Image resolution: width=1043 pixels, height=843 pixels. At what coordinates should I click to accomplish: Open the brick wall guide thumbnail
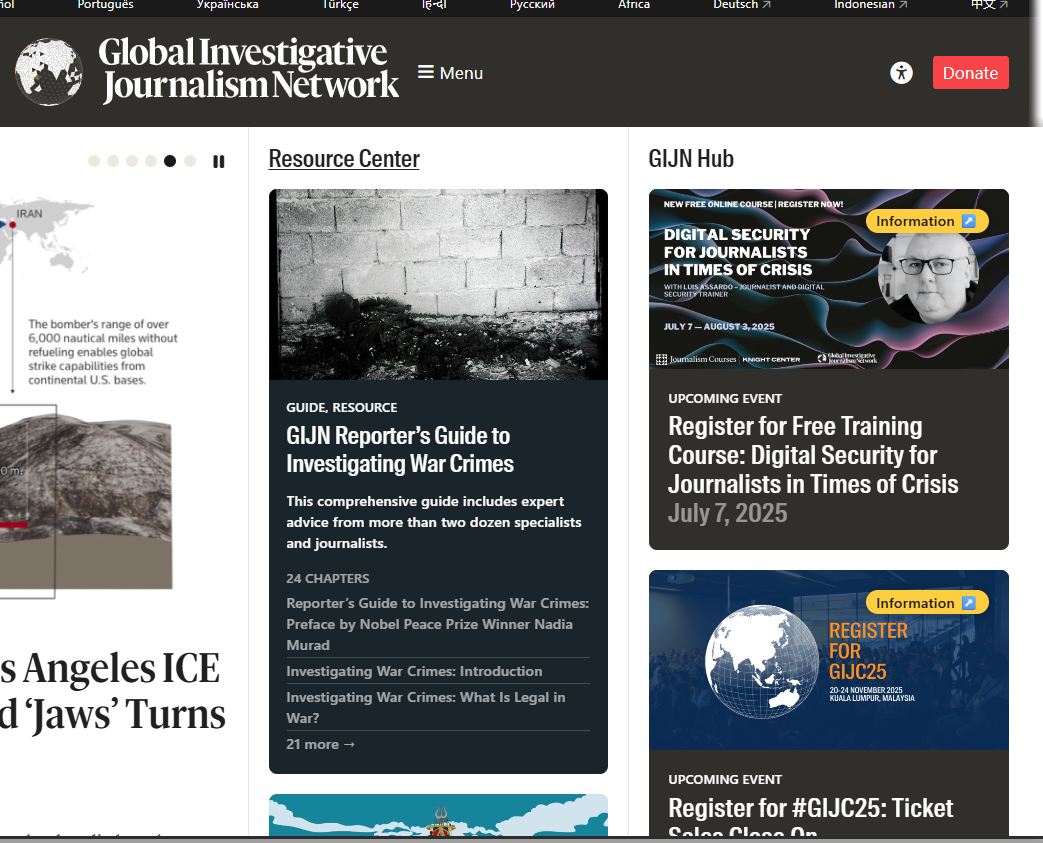438,285
